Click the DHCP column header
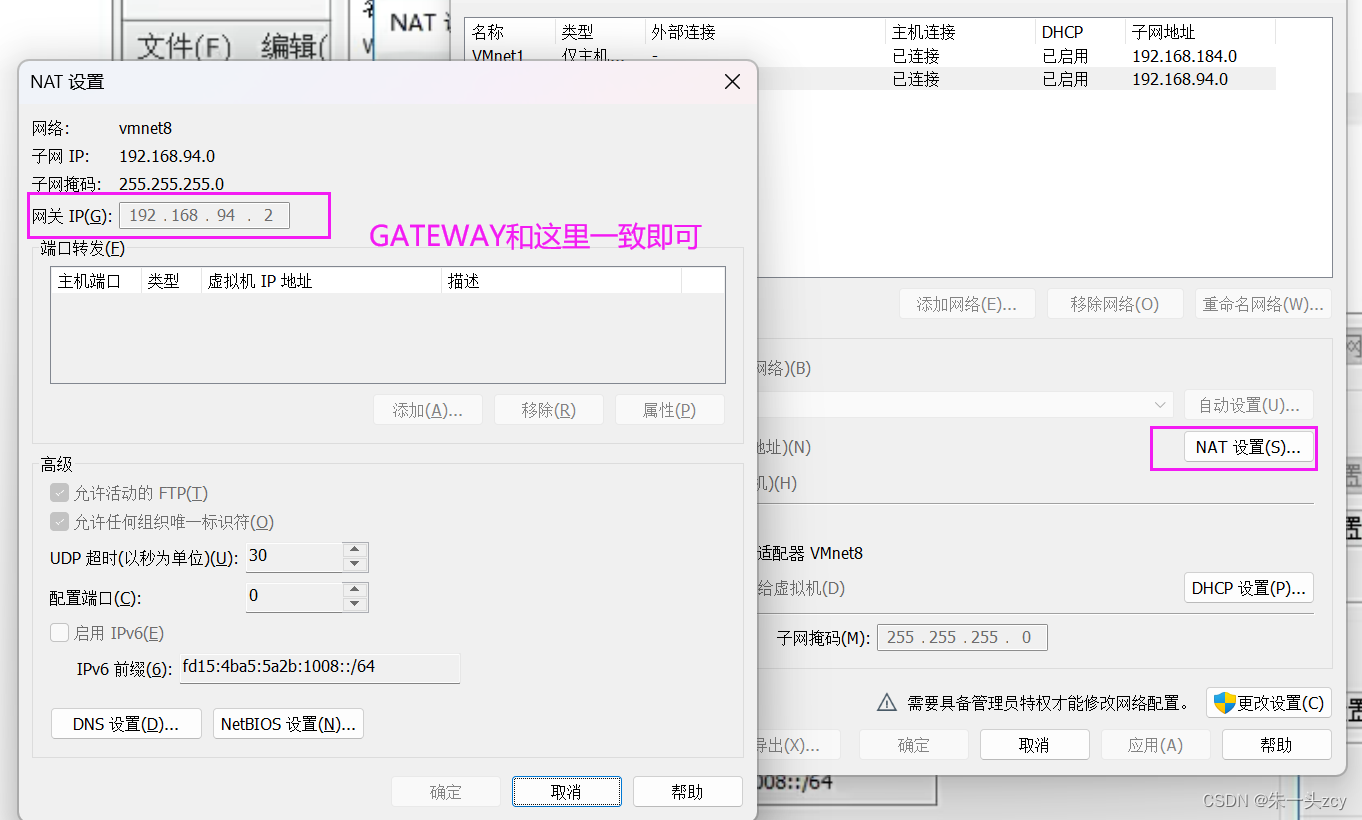Screen dimensions: 1362x820 [x=1080, y=32]
